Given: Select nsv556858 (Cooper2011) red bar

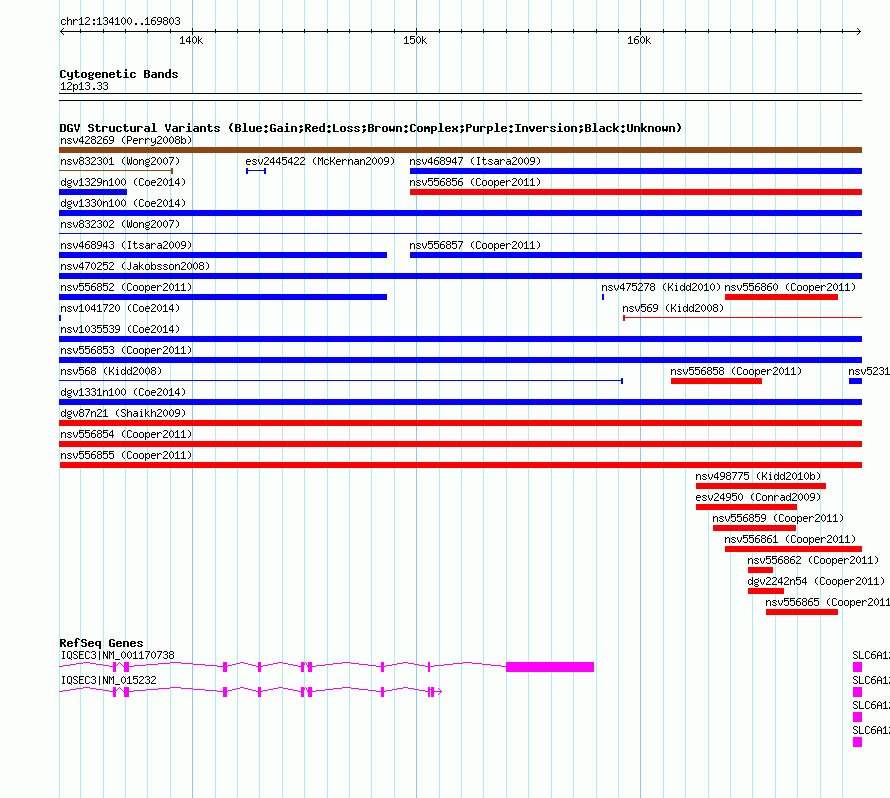Looking at the screenshot, I should (716, 381).
